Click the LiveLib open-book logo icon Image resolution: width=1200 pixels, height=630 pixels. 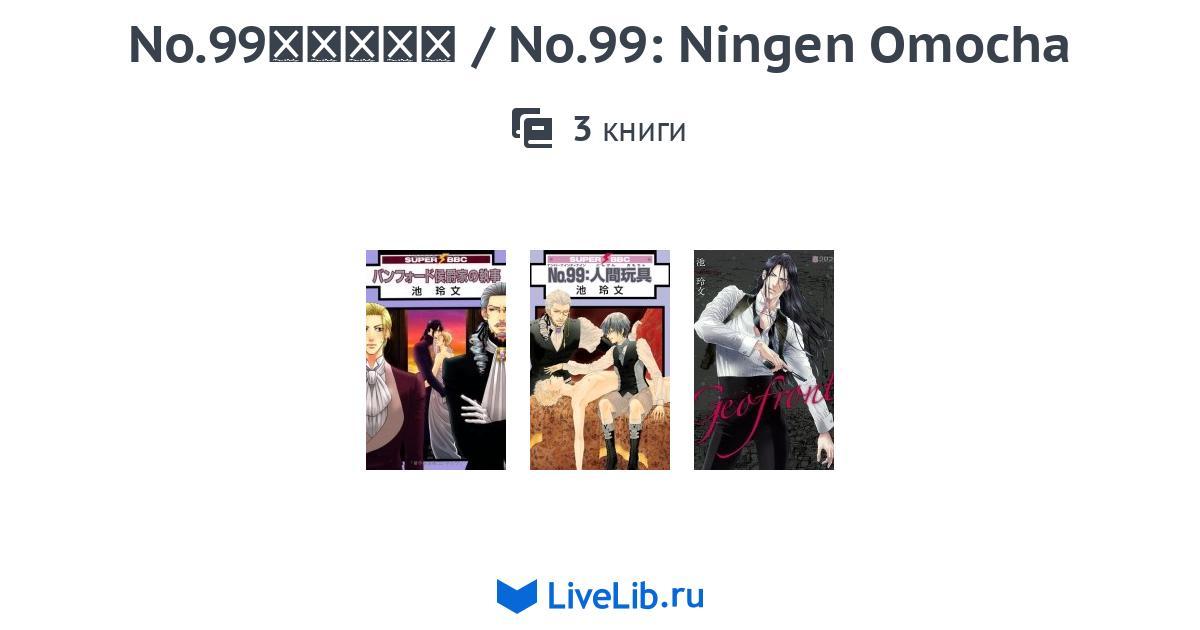click(x=517, y=596)
